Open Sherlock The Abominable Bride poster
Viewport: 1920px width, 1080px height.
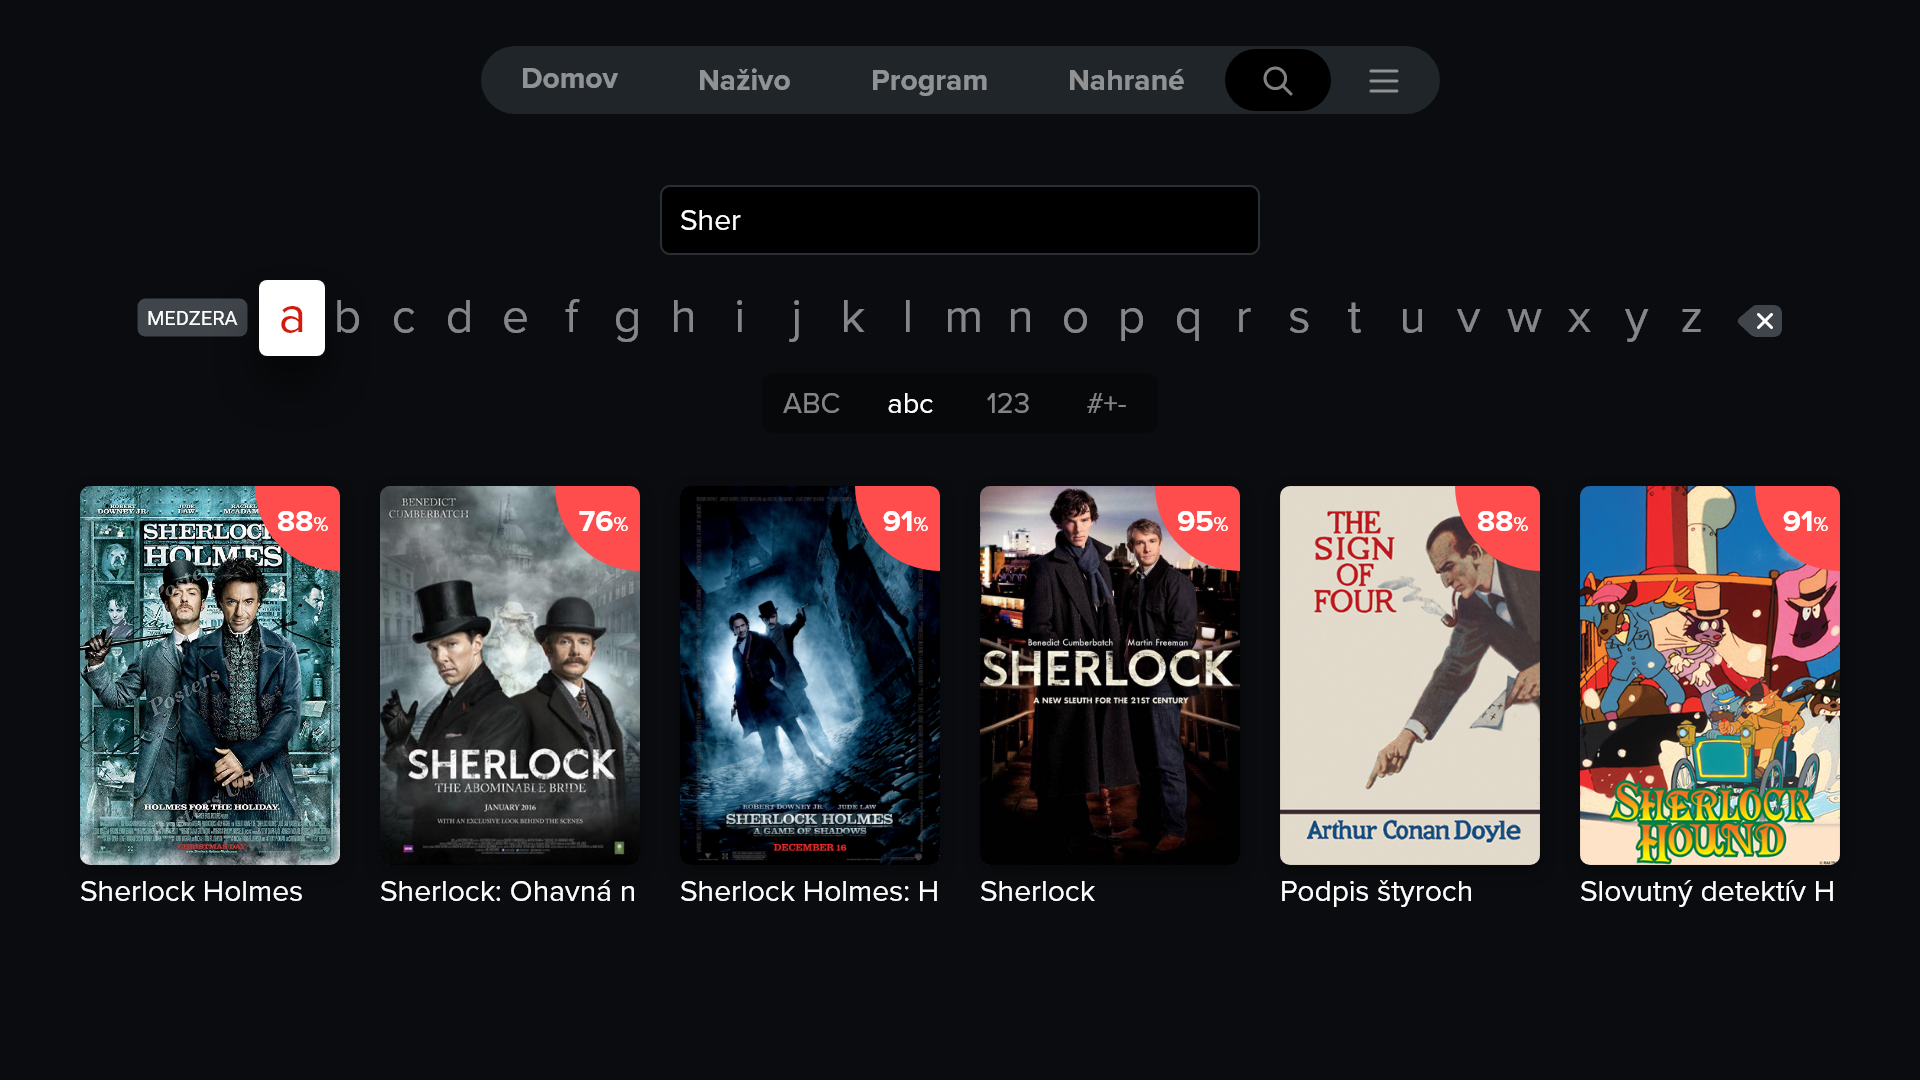click(510, 675)
